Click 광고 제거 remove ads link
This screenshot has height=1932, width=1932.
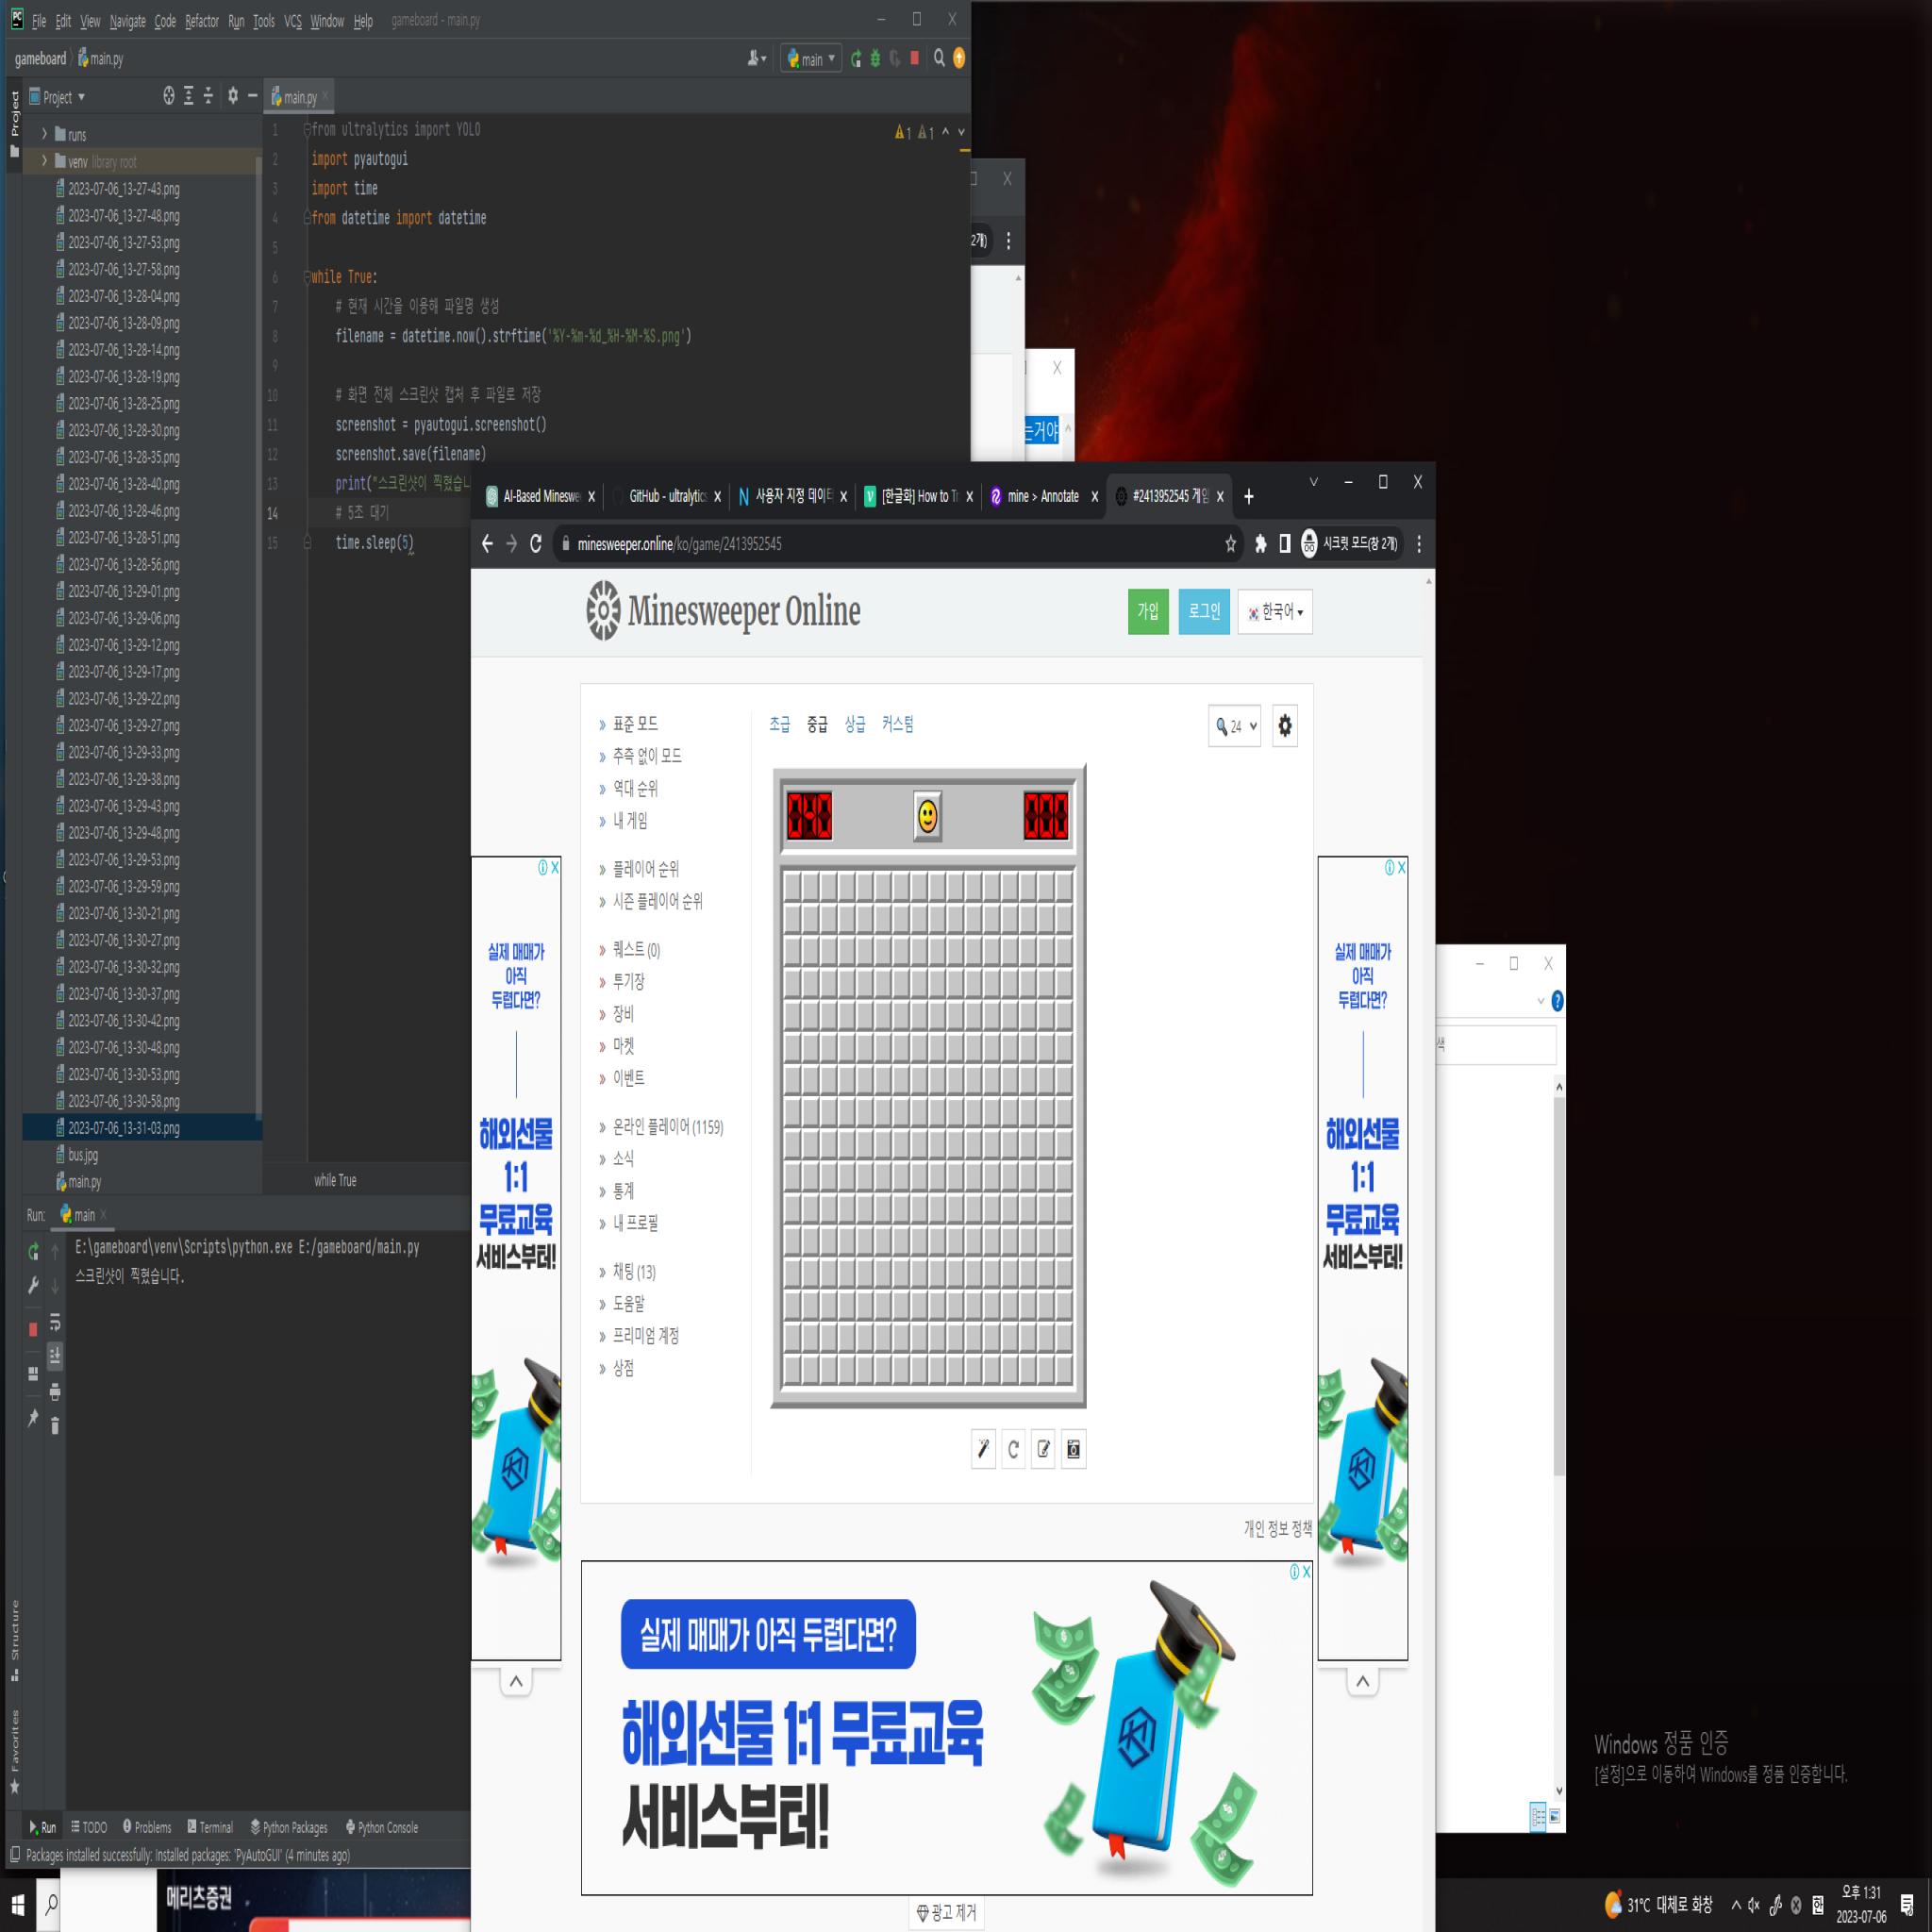[x=946, y=1912]
